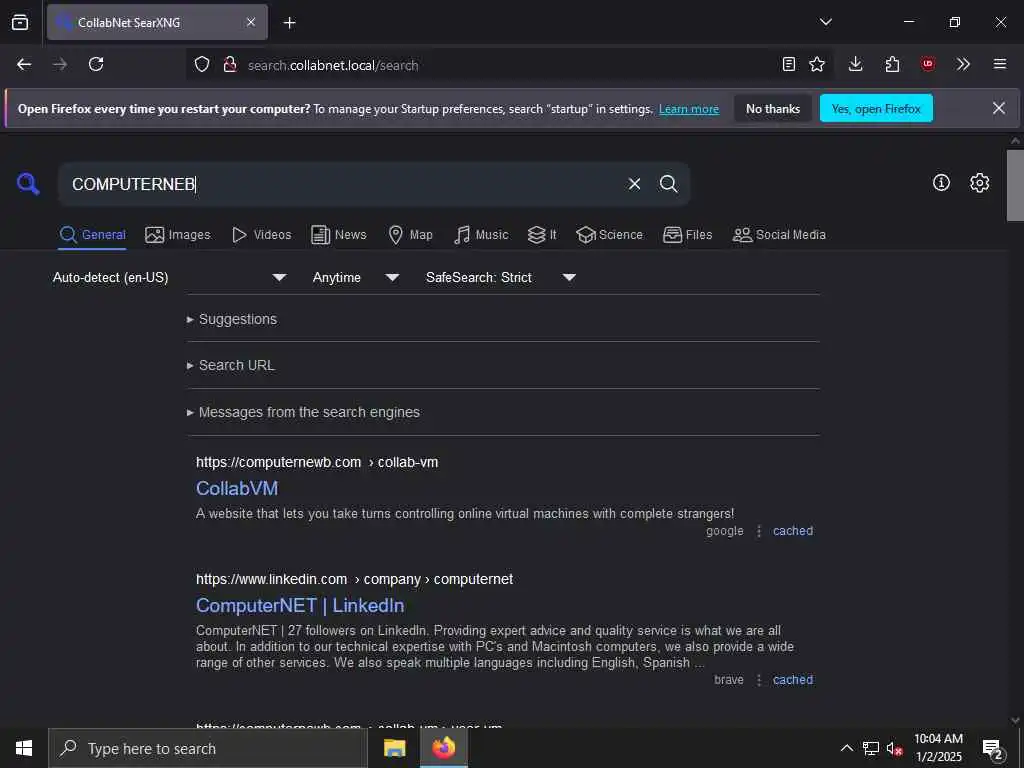Dismiss the Firefox startup notification bar
The image size is (1024, 768).
(999, 108)
